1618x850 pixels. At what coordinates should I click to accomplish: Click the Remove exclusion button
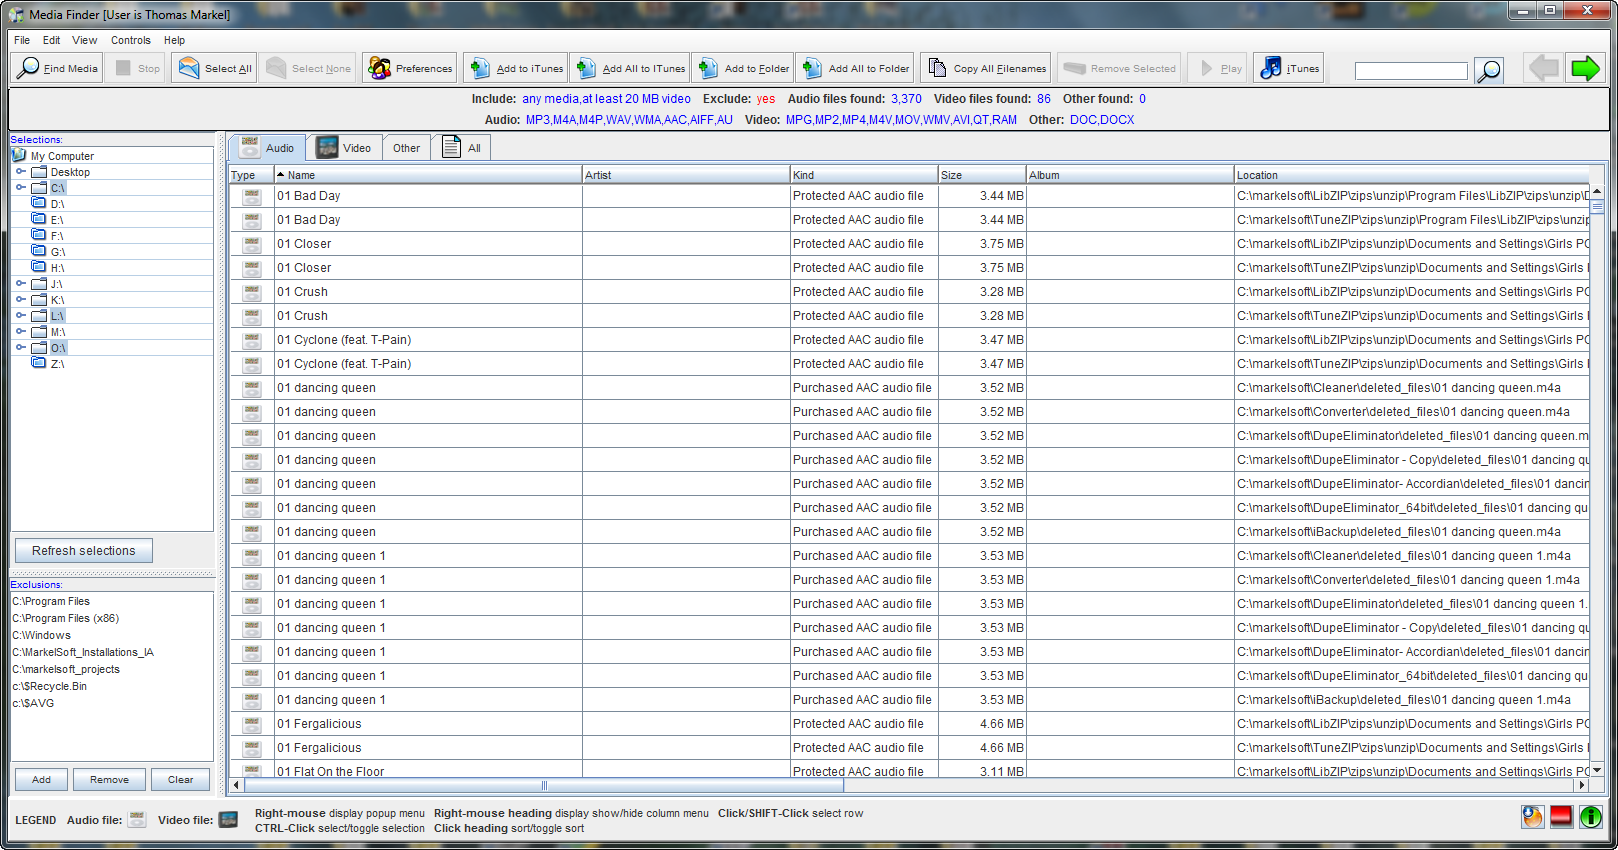(109, 780)
